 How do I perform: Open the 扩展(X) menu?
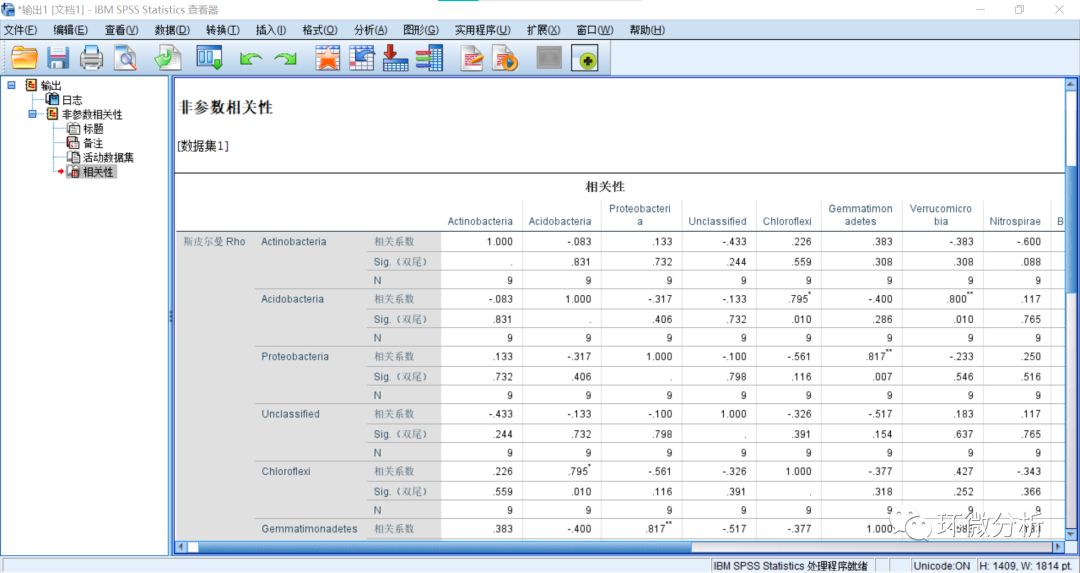543,30
